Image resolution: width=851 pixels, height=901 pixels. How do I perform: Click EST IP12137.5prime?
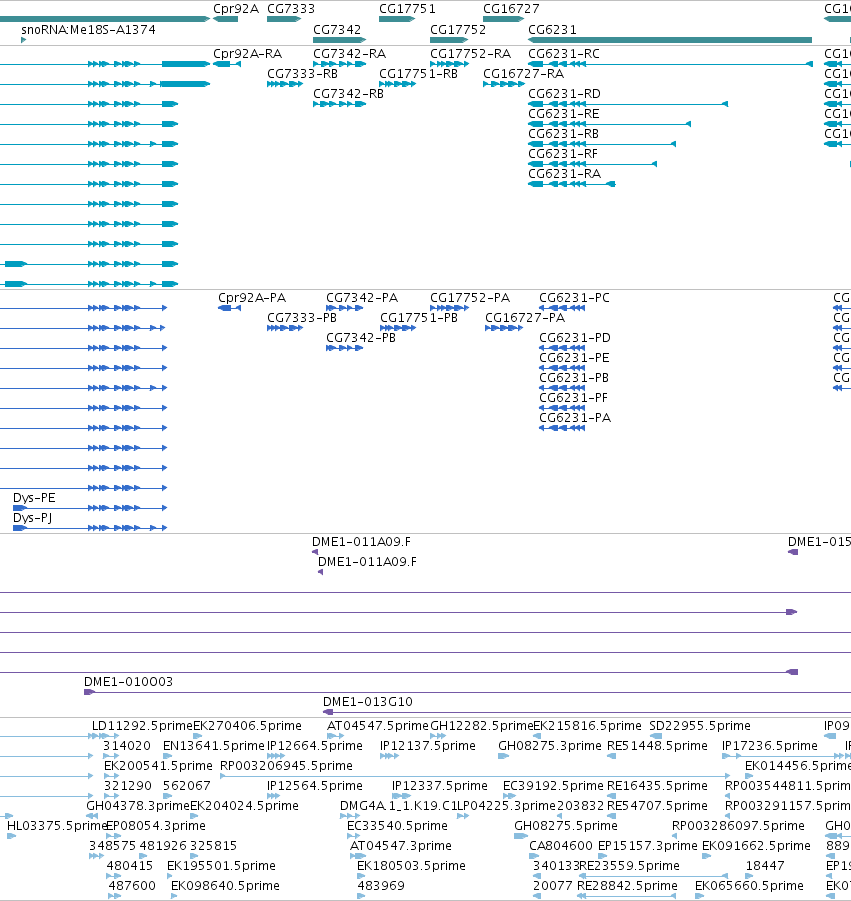[428, 746]
